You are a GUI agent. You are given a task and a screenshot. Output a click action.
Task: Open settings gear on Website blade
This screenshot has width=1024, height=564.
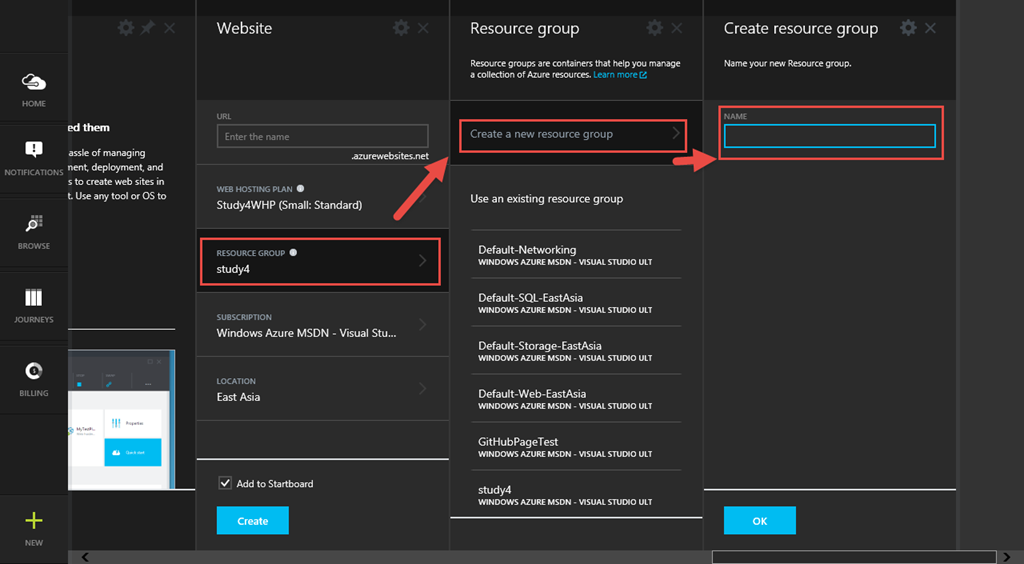pos(401,28)
